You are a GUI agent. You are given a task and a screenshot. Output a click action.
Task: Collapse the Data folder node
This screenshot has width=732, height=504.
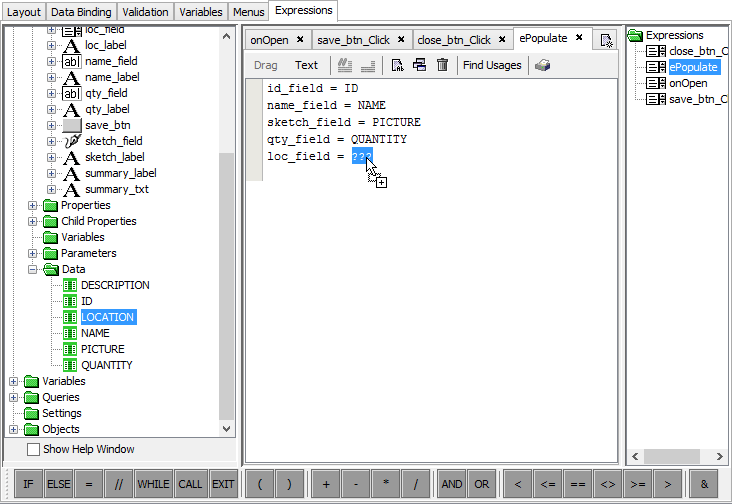click(x=34, y=269)
